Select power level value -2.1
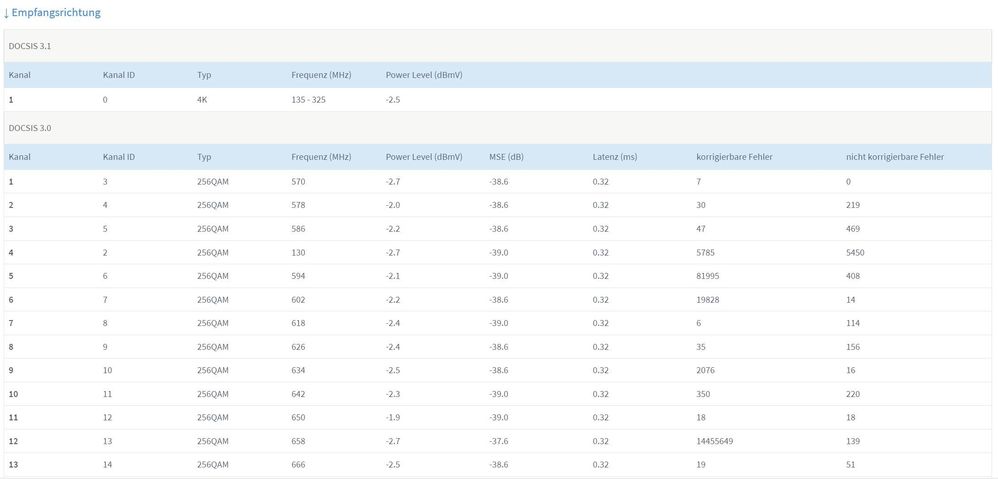The width and height of the screenshot is (998, 479). [393, 276]
